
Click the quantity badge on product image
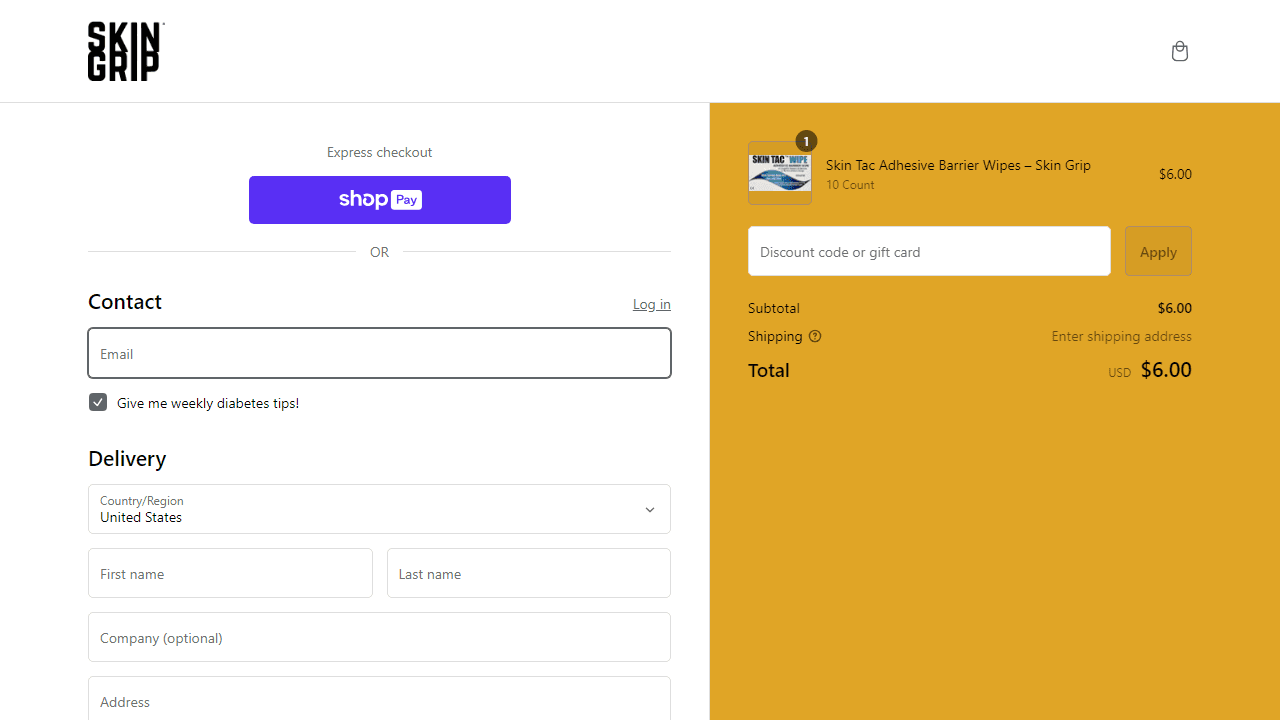(x=806, y=141)
